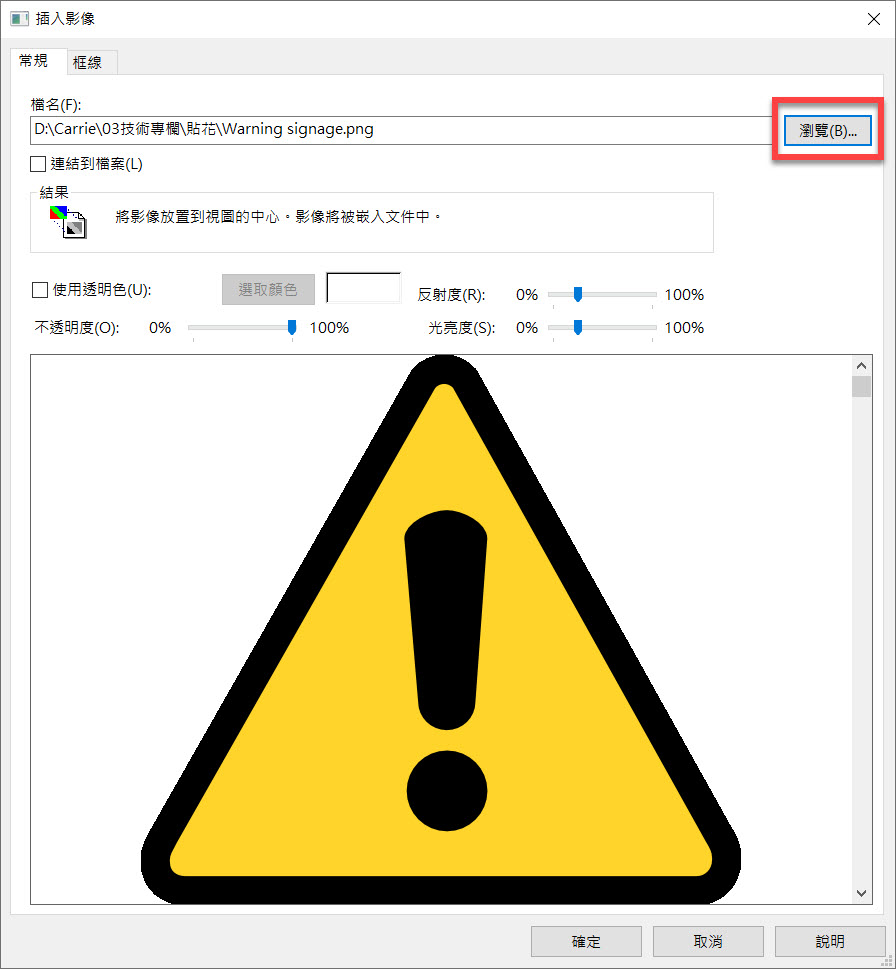Click the embedded image result icon
Image resolution: width=896 pixels, height=969 pixels.
[x=68, y=222]
